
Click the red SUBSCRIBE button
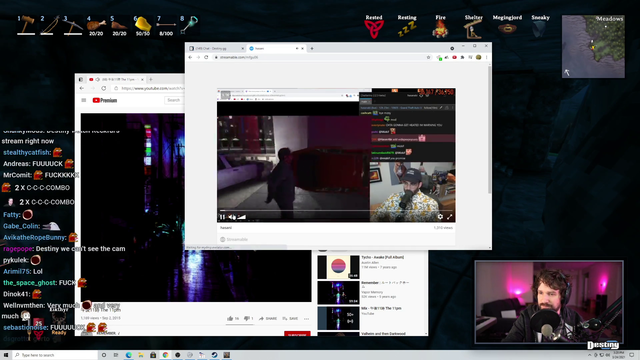pyautogui.click(x=297, y=334)
